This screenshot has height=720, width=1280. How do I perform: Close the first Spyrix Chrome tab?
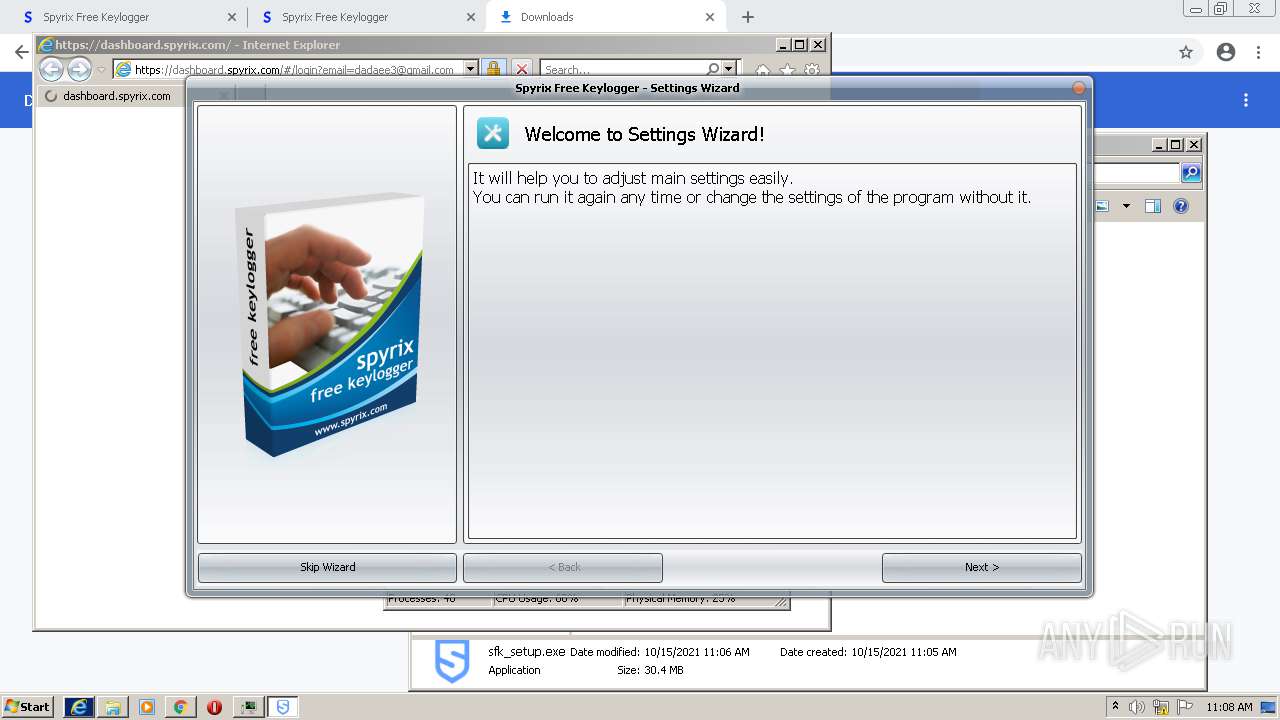click(232, 17)
